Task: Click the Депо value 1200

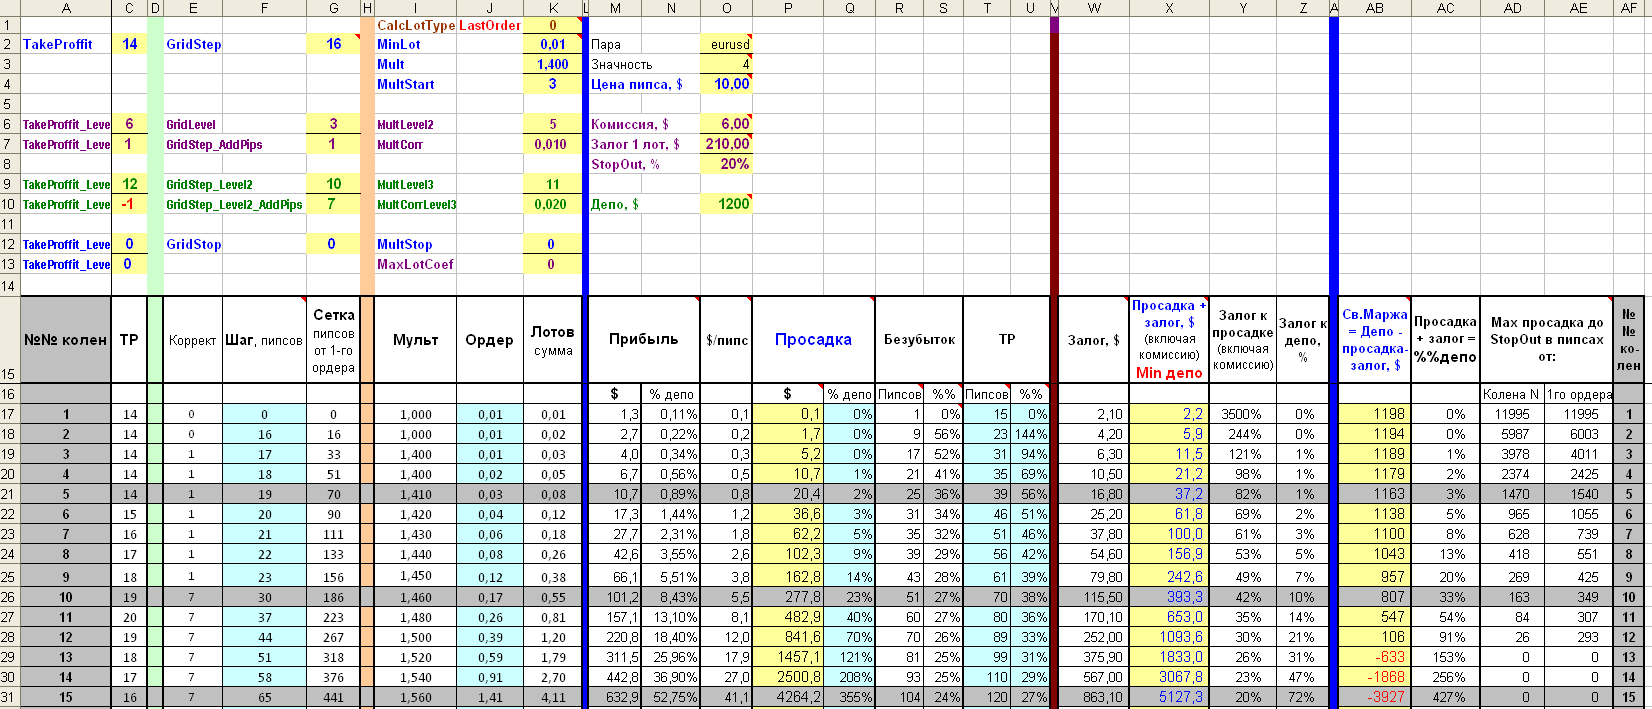Action: click(726, 204)
